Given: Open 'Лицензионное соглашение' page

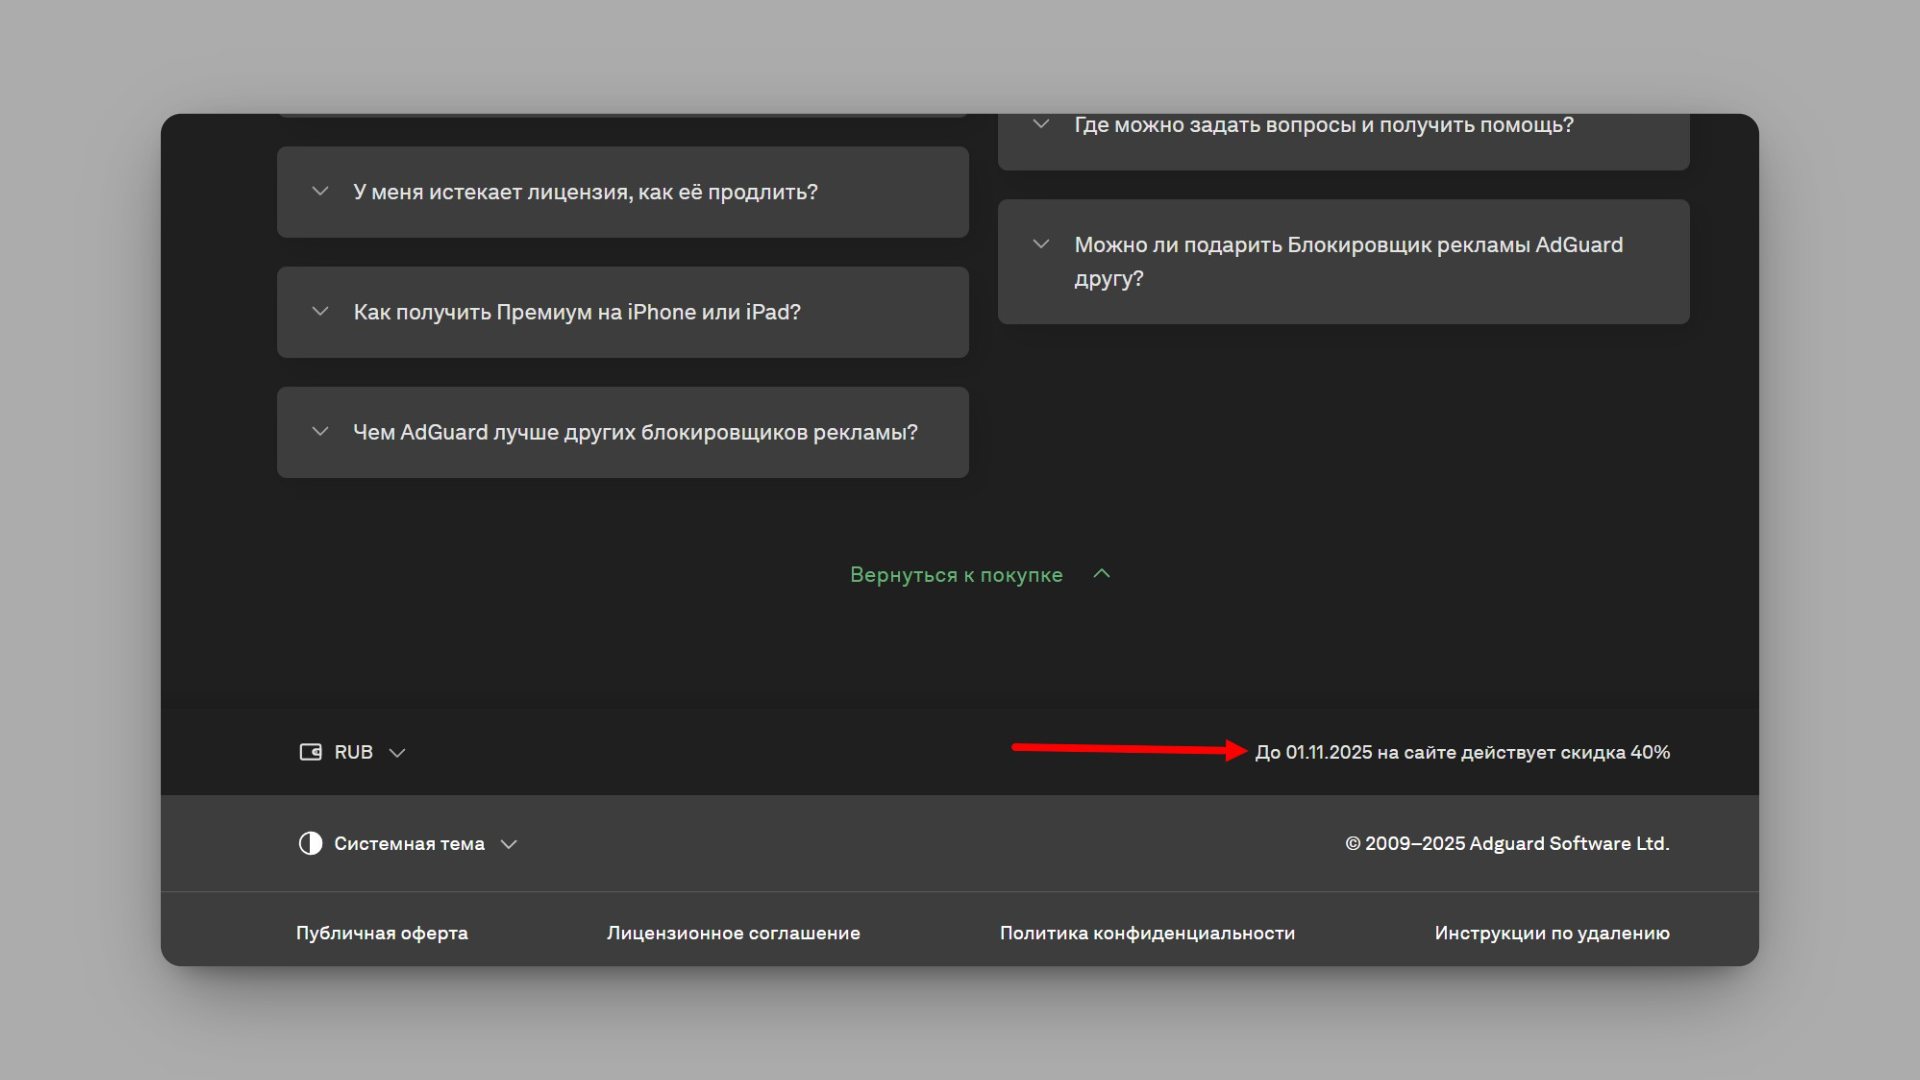Looking at the screenshot, I should pyautogui.click(x=733, y=932).
